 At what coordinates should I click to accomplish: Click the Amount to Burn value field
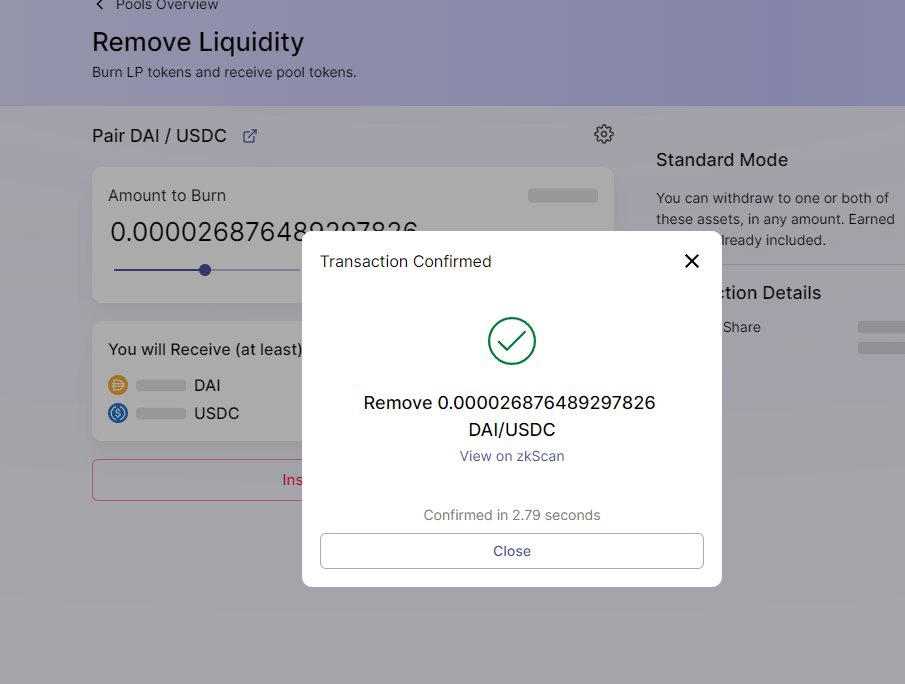[x=263, y=232]
